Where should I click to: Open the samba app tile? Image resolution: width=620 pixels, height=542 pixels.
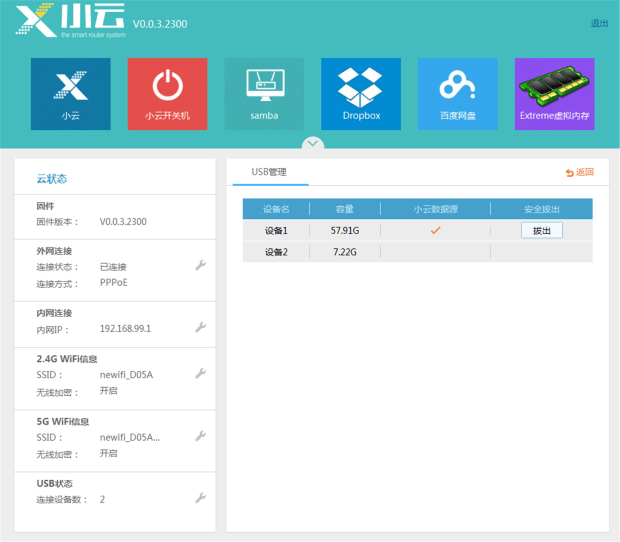264,94
